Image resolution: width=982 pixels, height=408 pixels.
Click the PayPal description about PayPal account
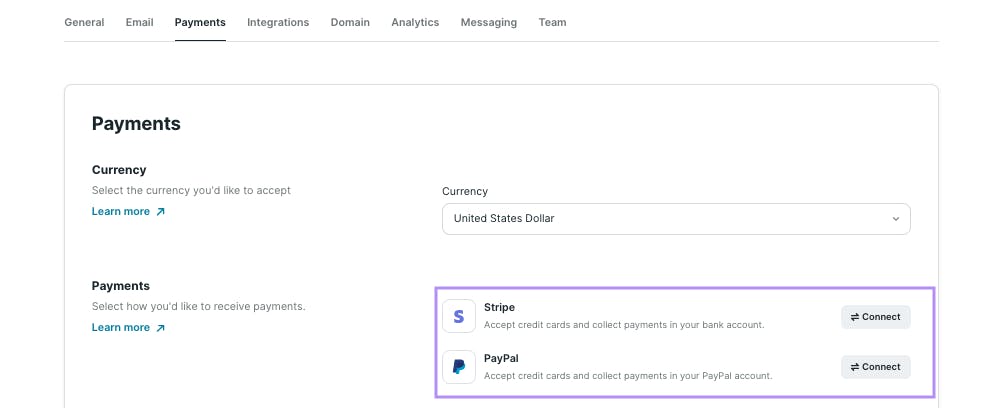628,376
